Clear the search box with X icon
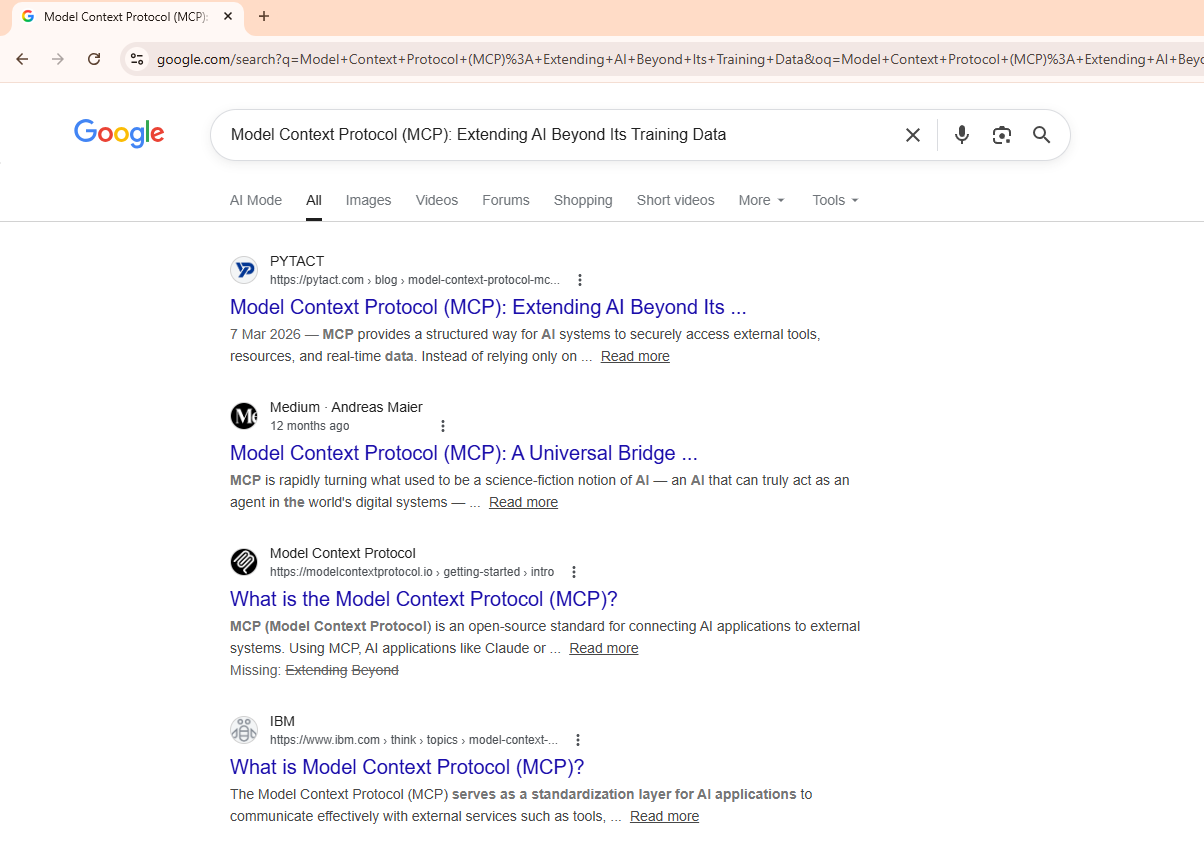 point(912,135)
